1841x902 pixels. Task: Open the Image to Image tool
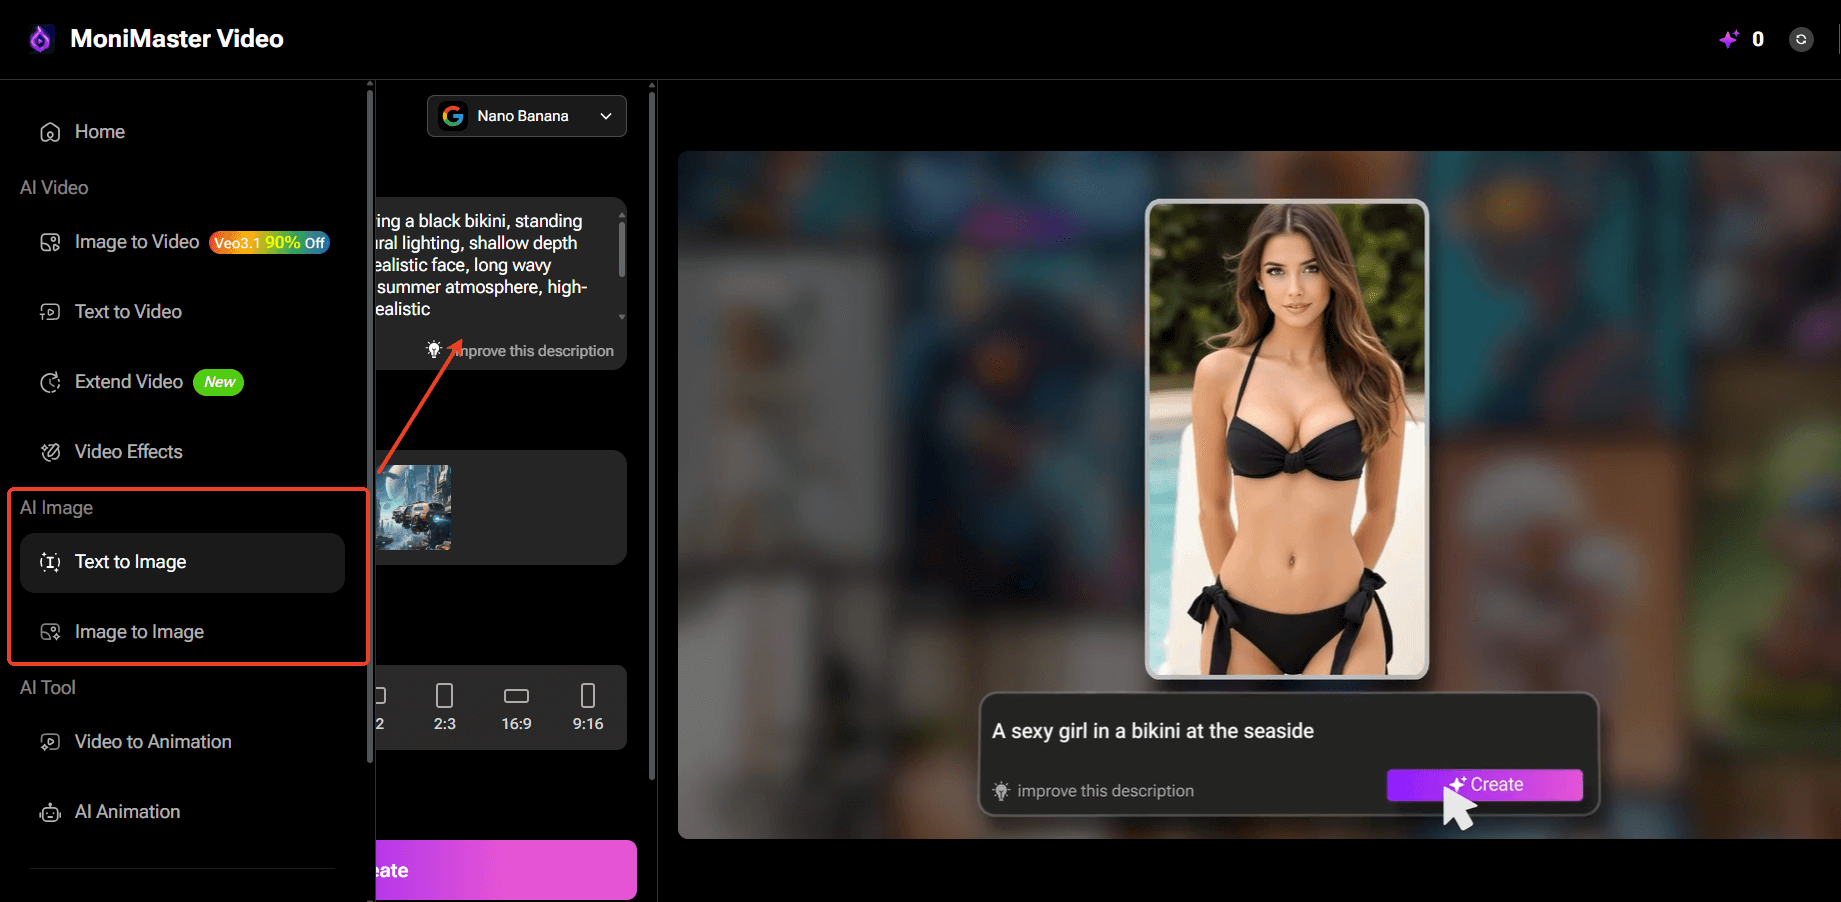click(x=138, y=631)
